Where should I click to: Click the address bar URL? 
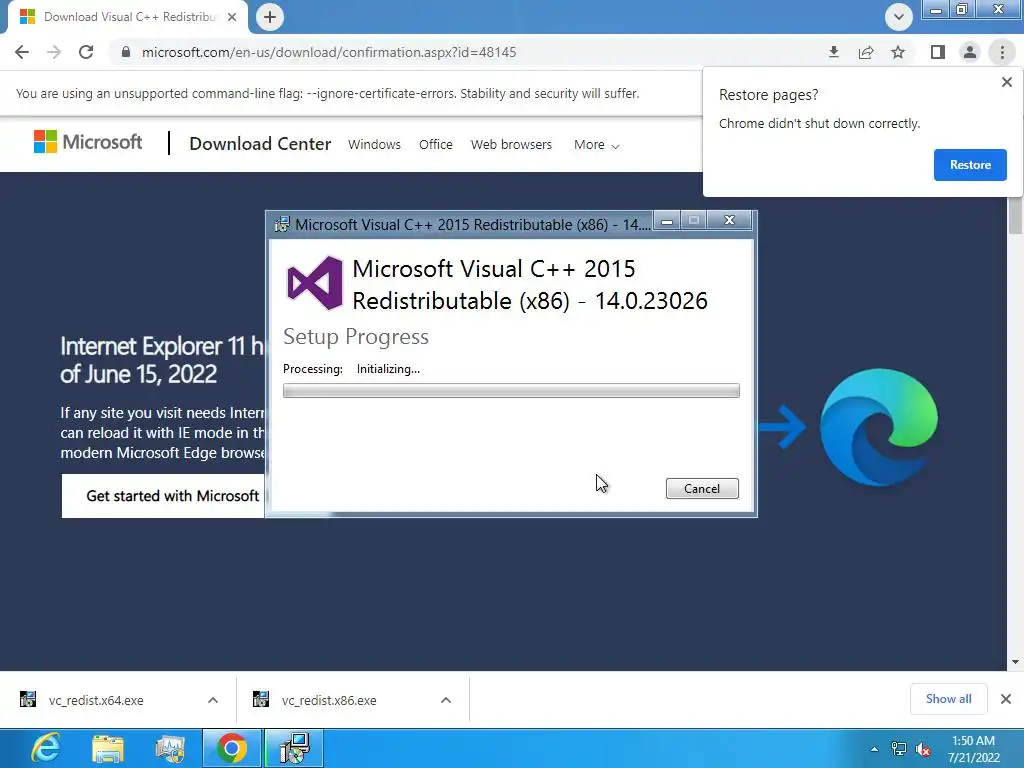(329, 52)
